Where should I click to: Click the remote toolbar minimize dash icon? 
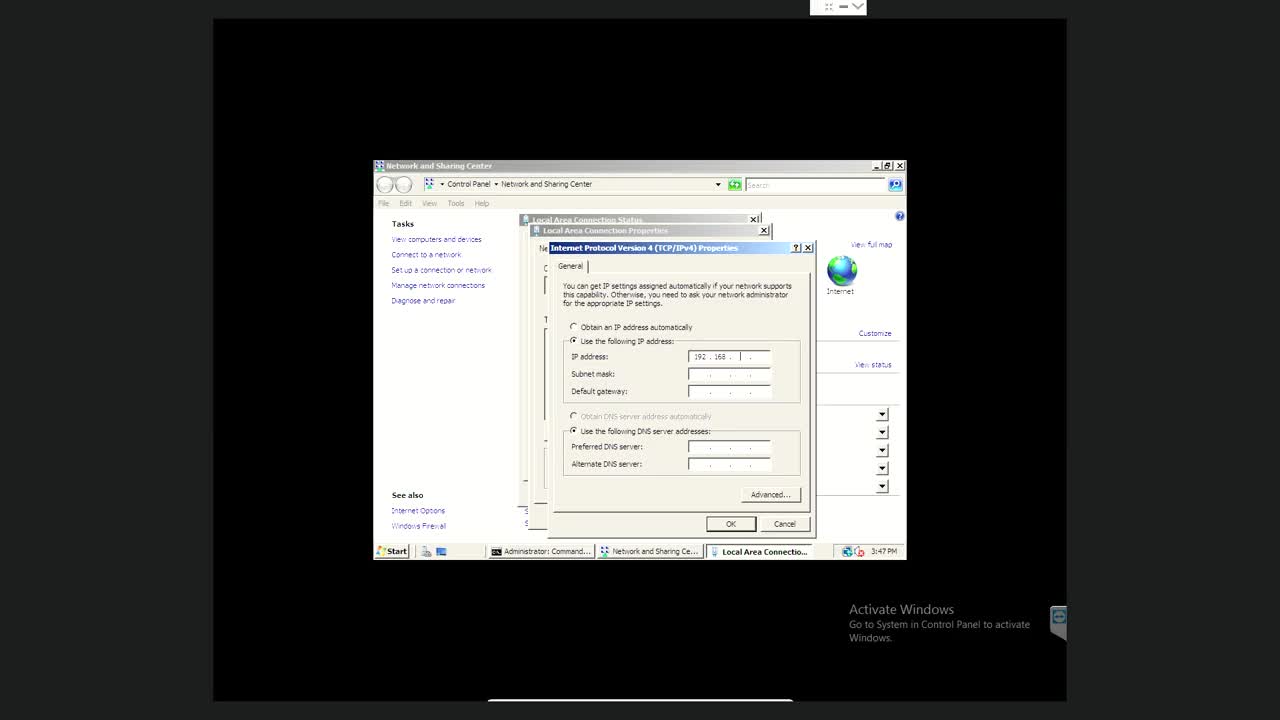pos(843,7)
